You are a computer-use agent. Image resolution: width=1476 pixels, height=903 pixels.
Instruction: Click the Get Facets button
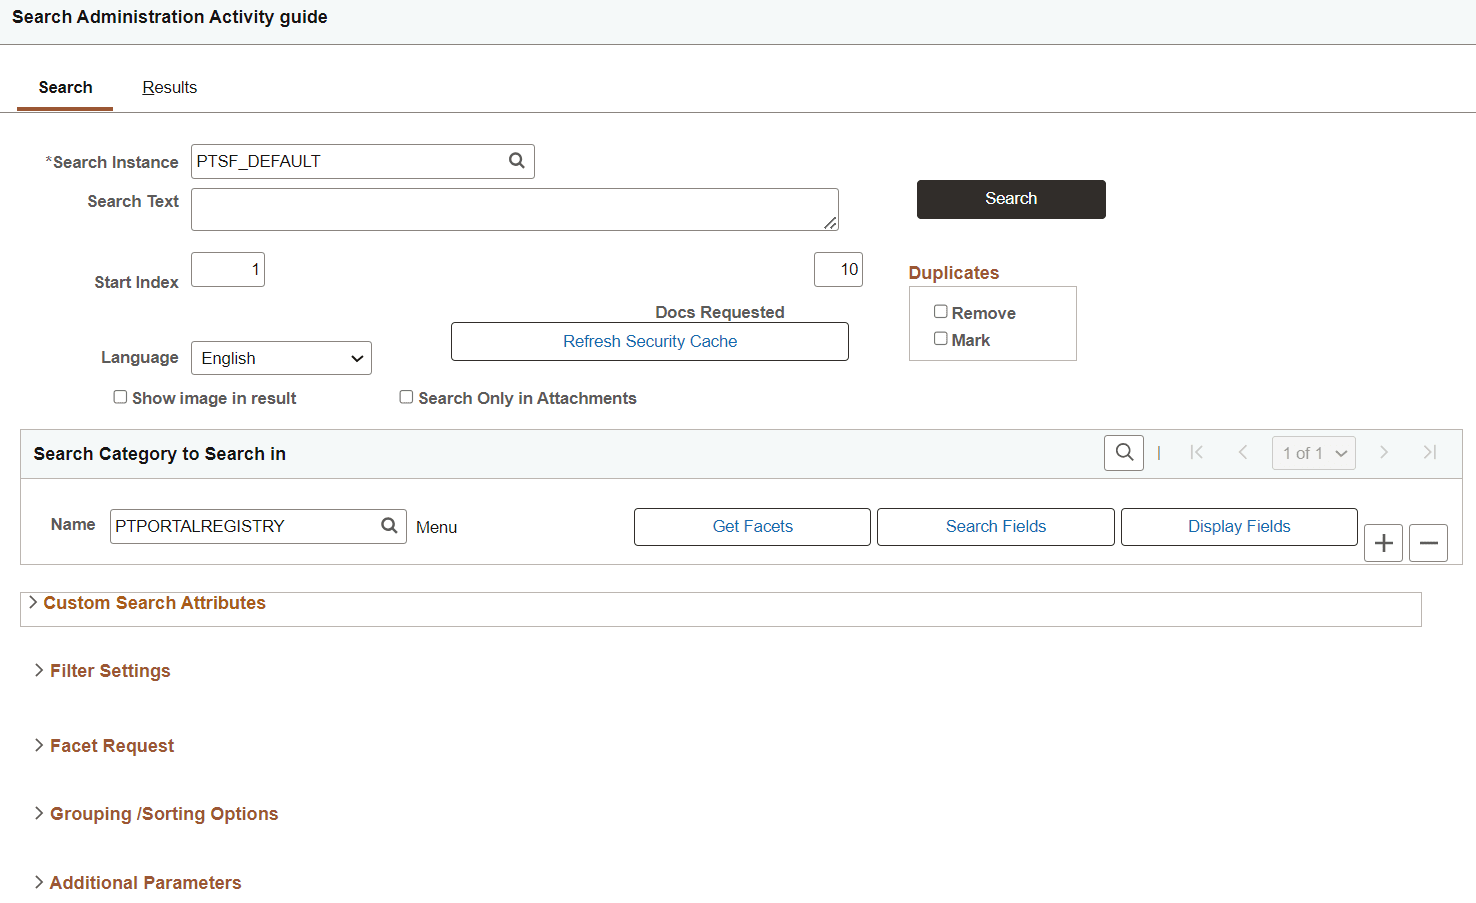(751, 526)
